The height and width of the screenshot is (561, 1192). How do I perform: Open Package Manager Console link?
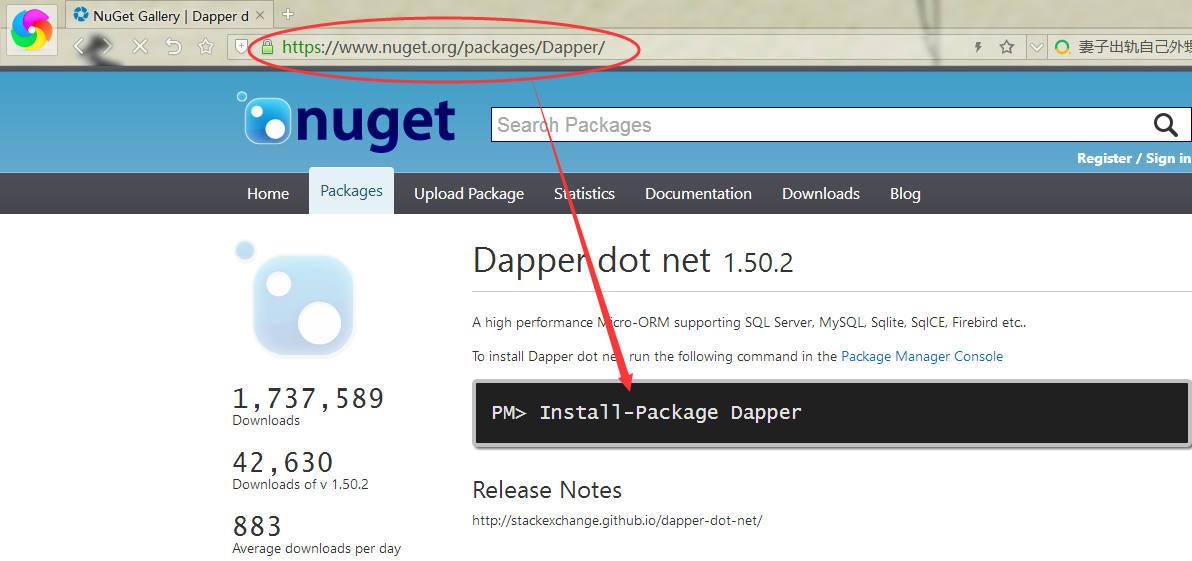pyautogui.click(x=922, y=356)
